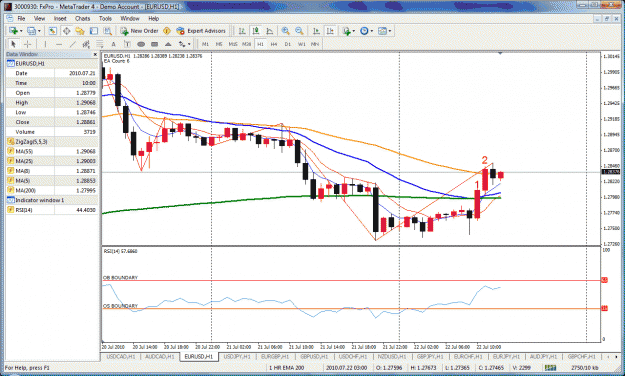625x376 pixels.
Task: Open the View menu
Action: [39, 18]
